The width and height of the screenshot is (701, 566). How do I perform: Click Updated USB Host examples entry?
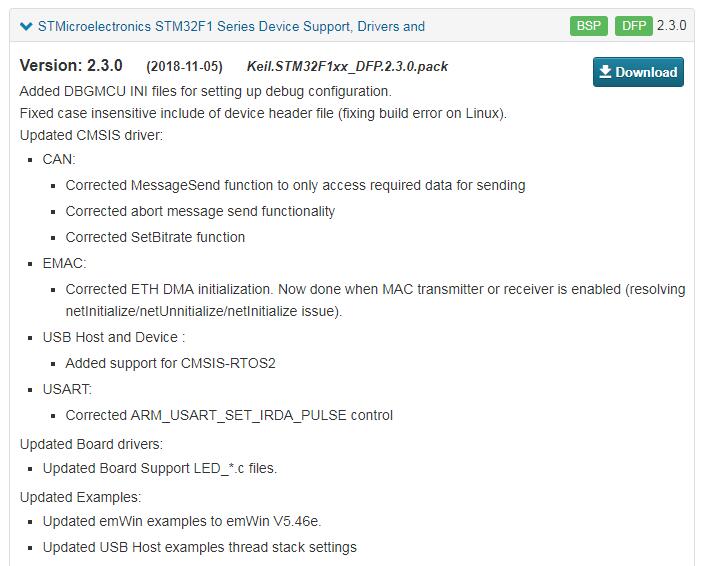coord(200,547)
